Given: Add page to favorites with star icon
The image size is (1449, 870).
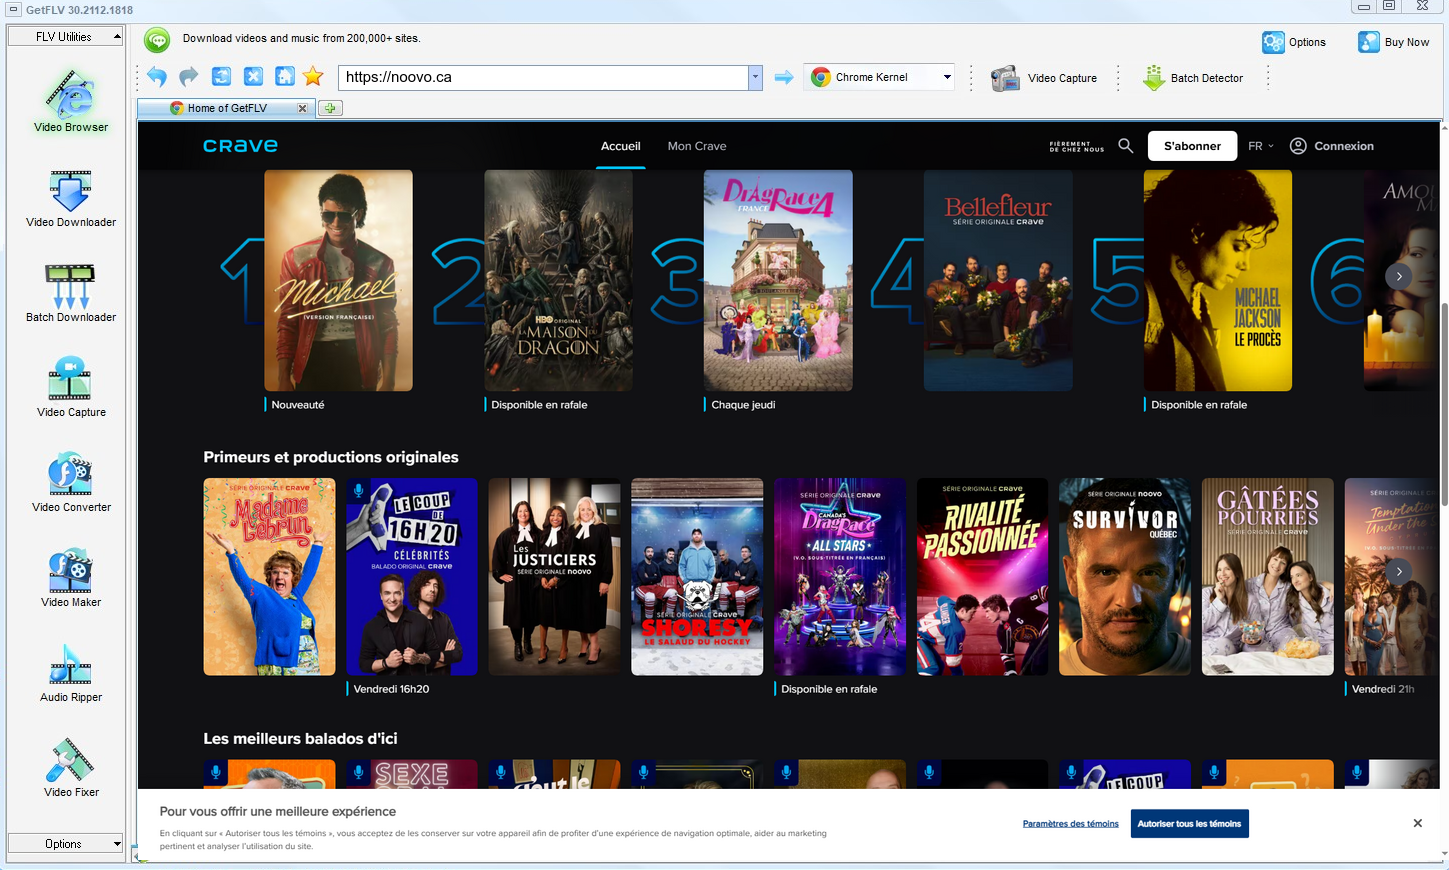Looking at the screenshot, I should [313, 77].
